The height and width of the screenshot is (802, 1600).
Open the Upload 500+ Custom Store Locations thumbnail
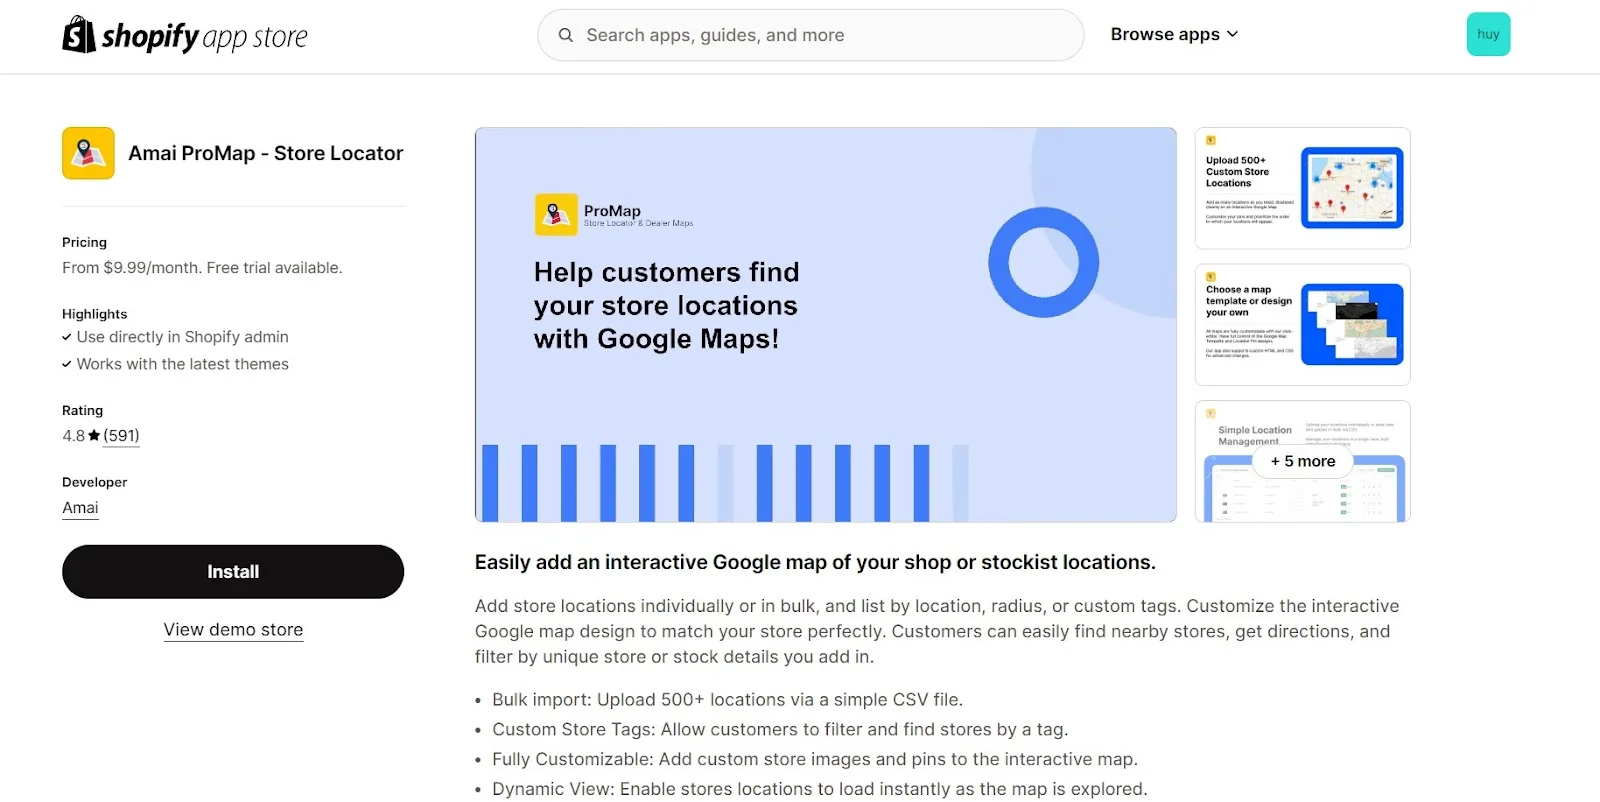point(1302,188)
